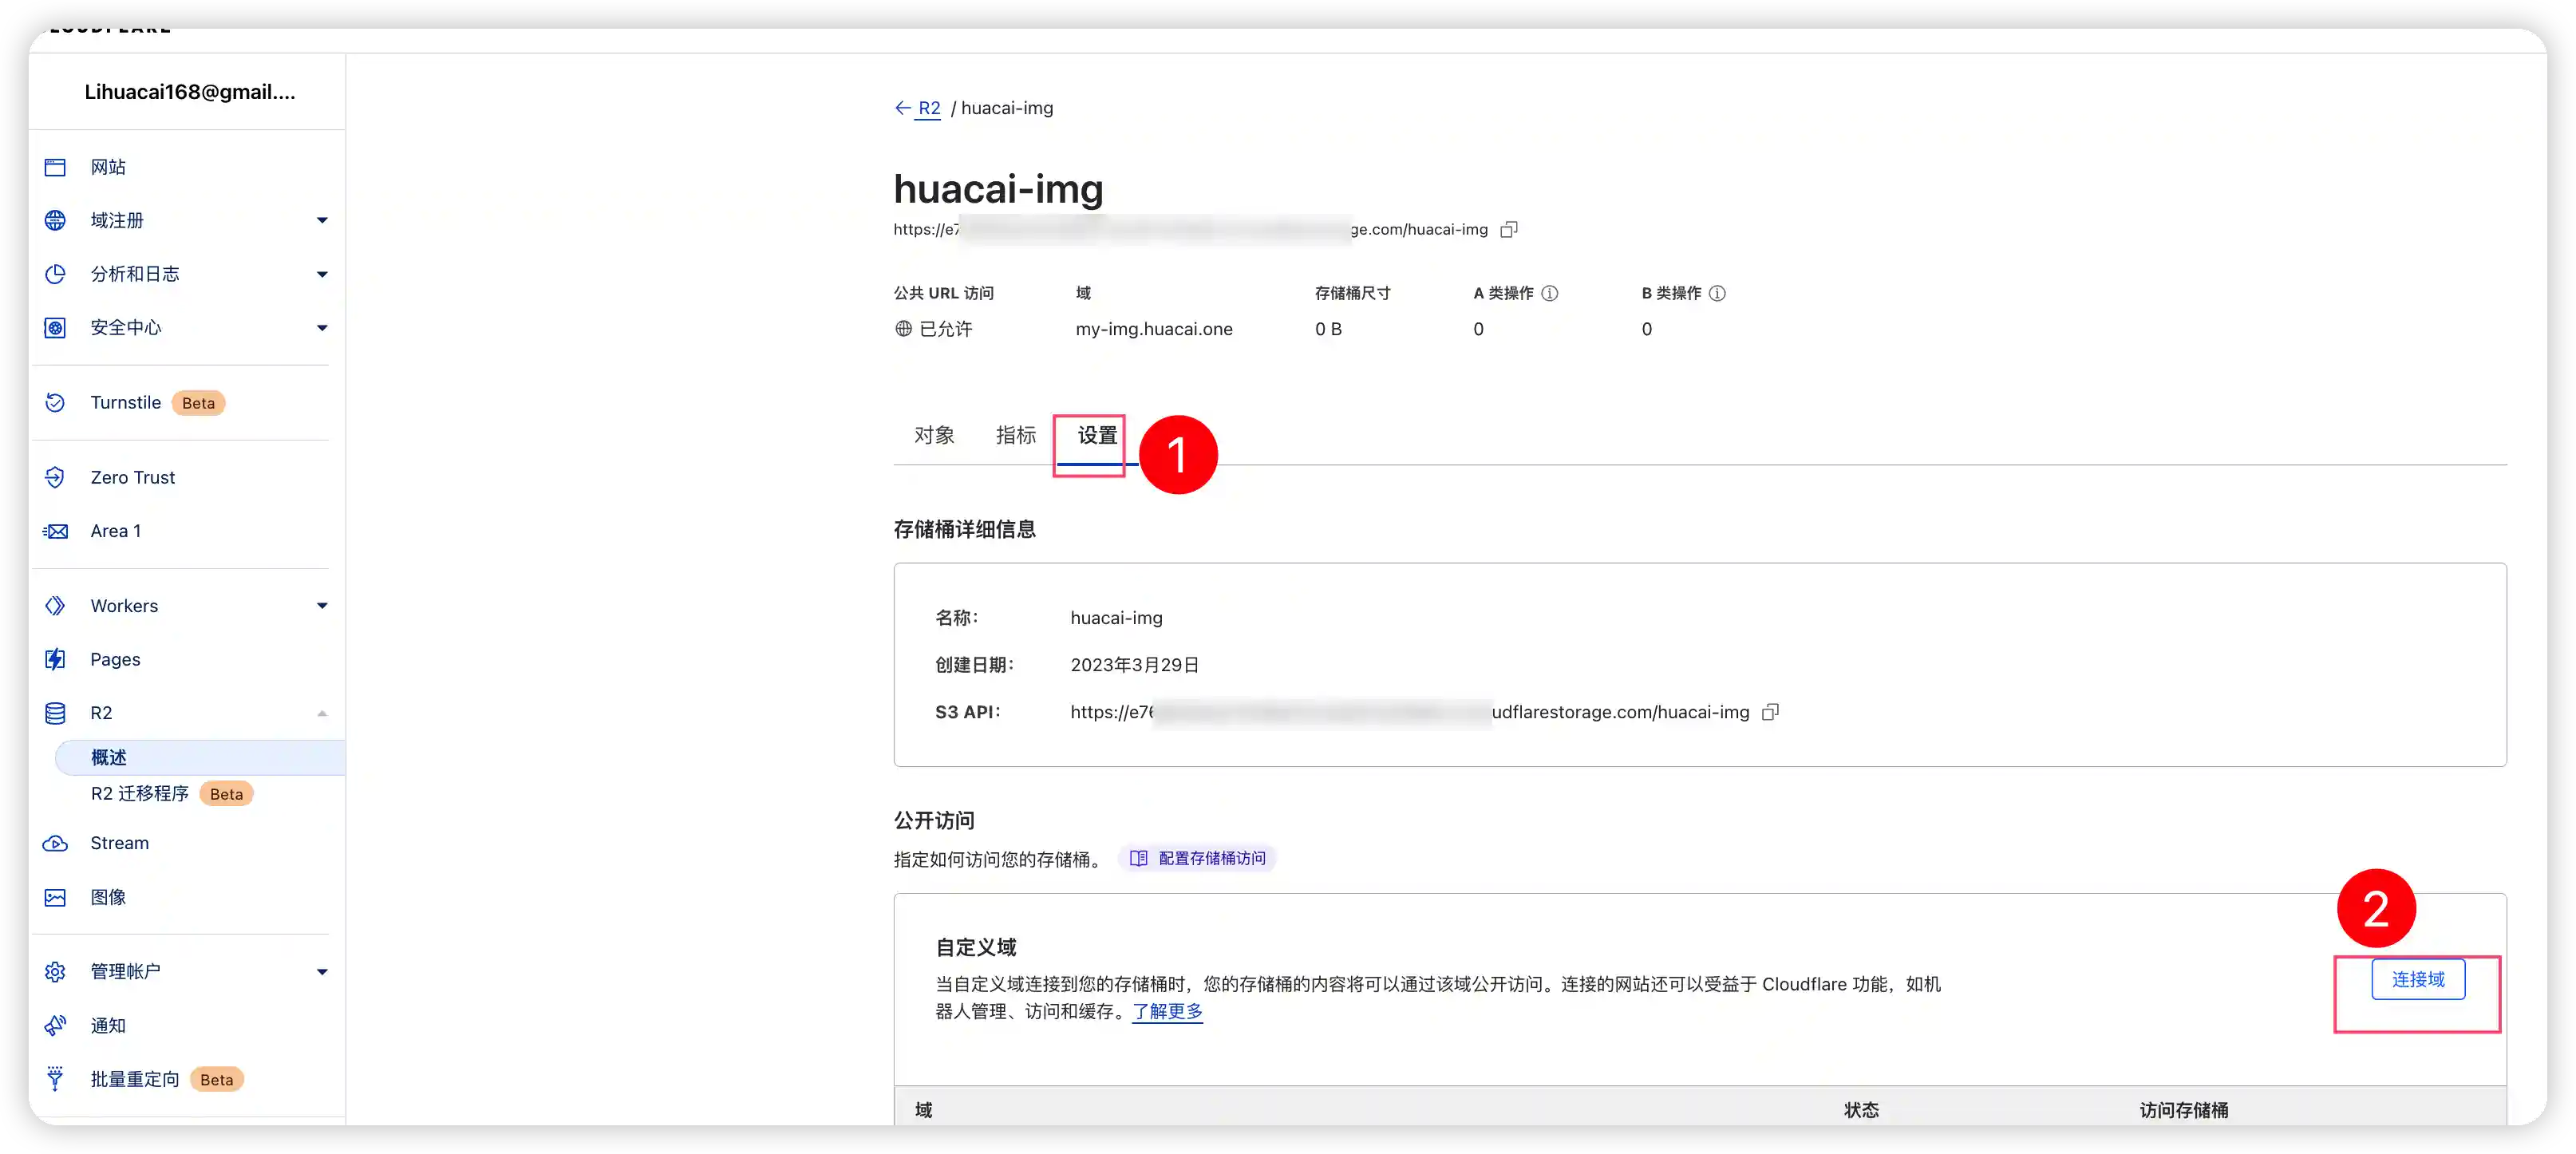Screen dimensions: 2576x1154
Task: Click the 连接域 button
Action: (x=2416, y=979)
